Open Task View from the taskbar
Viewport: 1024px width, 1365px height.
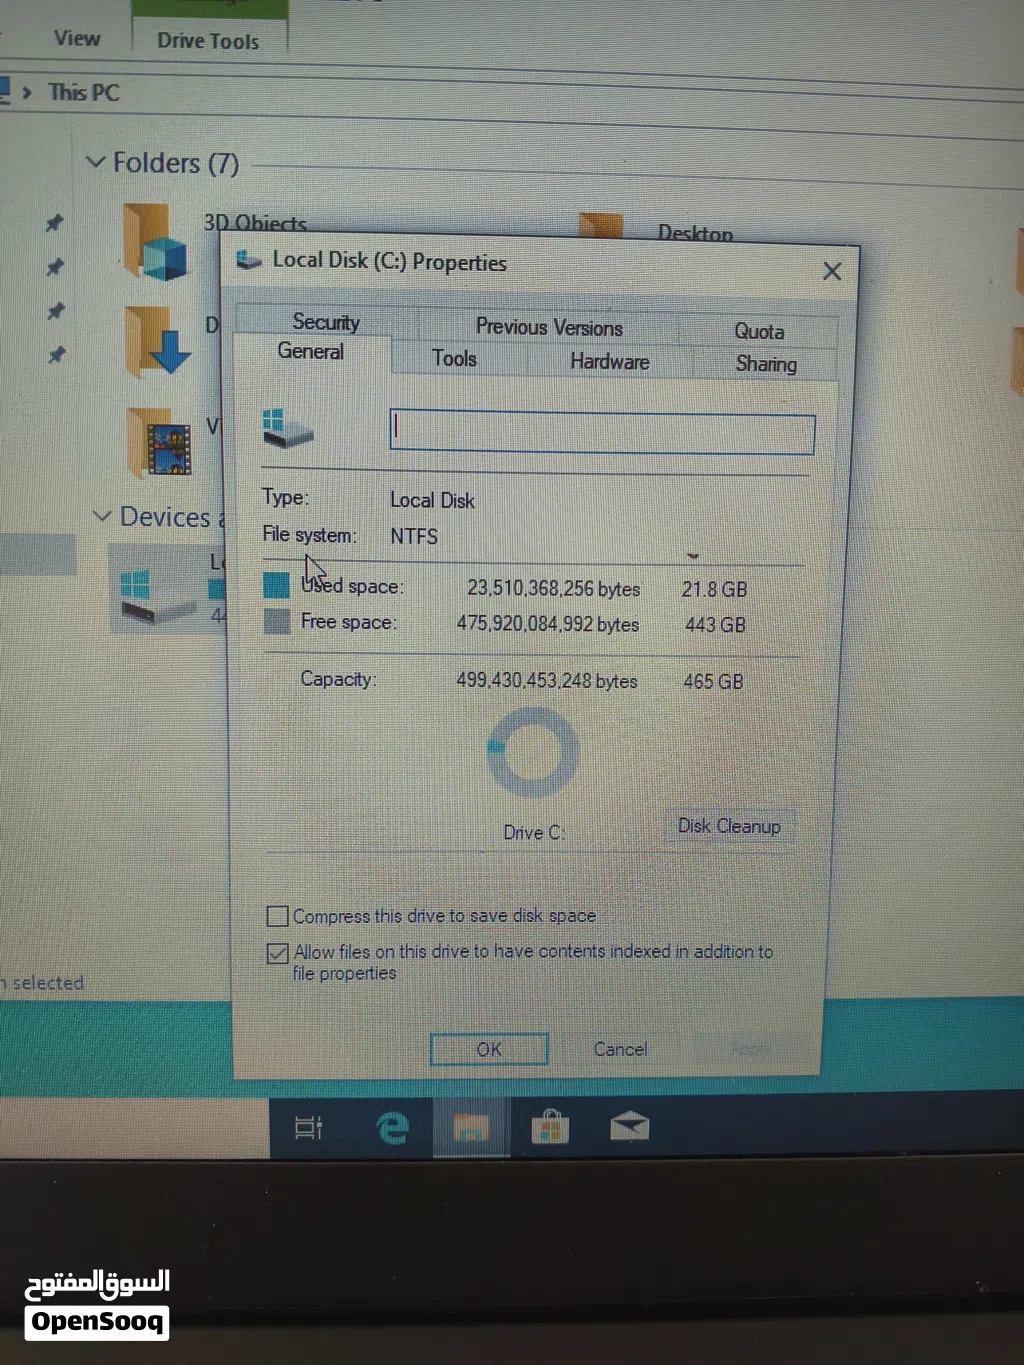point(307,1128)
